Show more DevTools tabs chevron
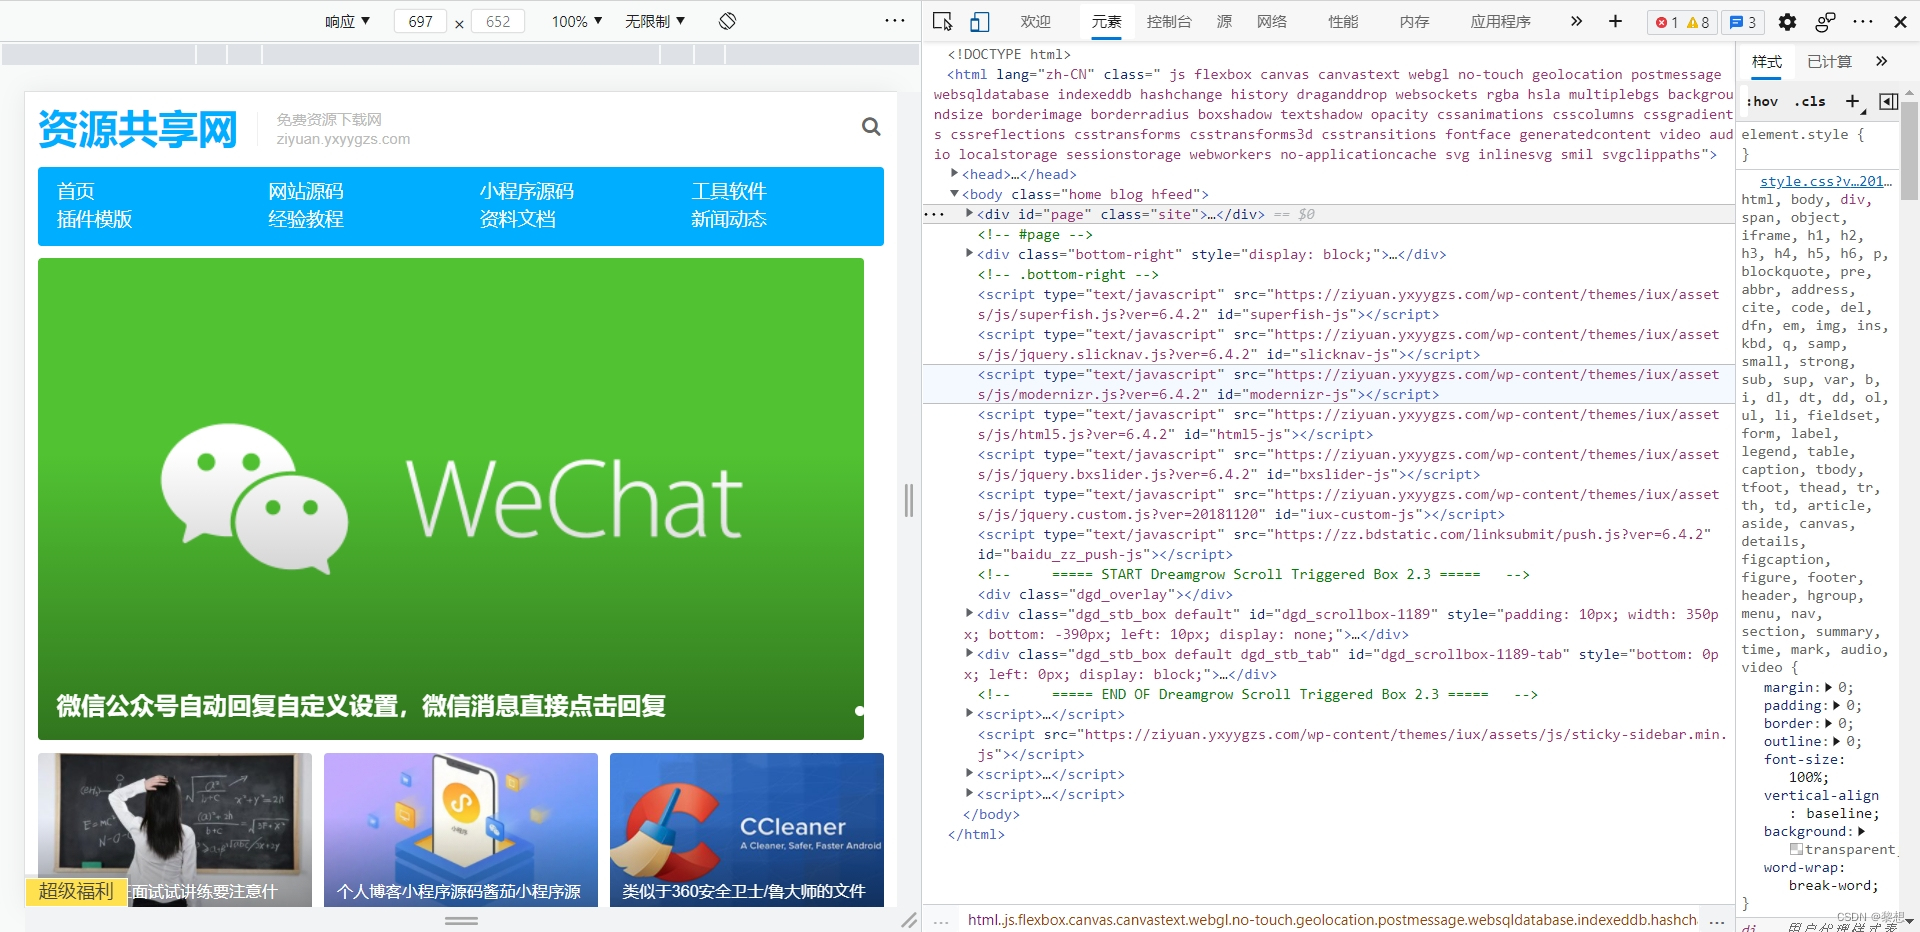Viewport: 1920px width, 932px height. coord(1576,21)
